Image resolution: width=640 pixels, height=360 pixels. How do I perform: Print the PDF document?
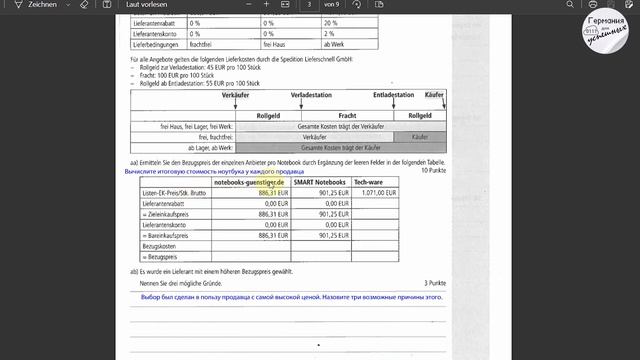pyautogui.click(x=593, y=4)
